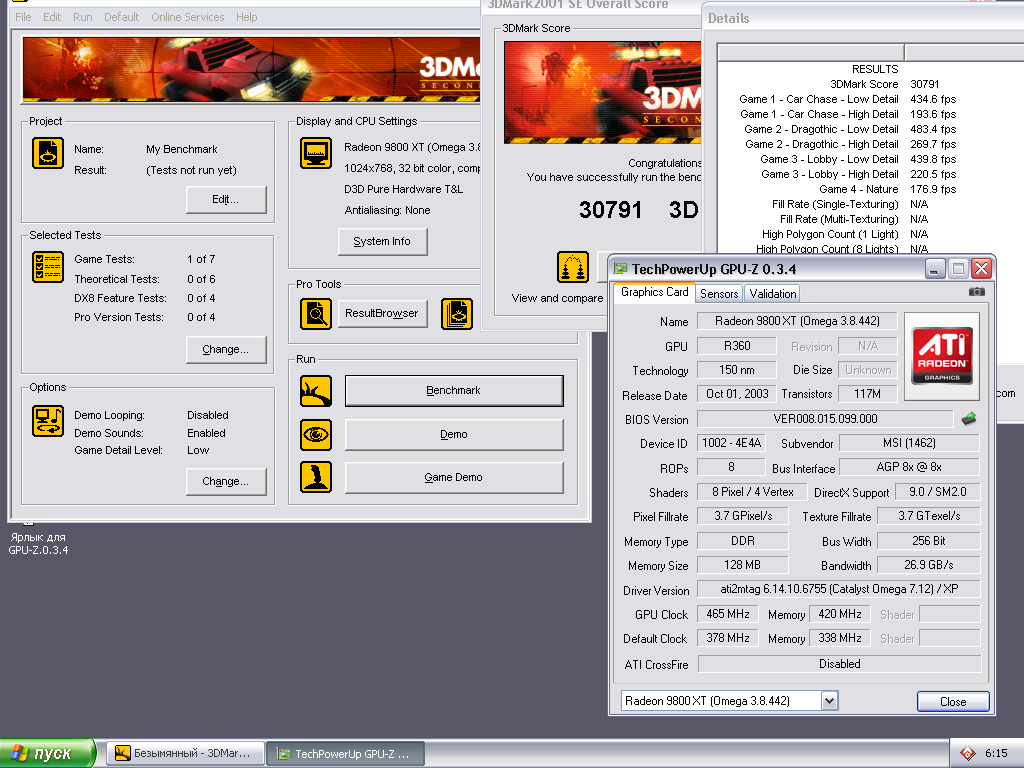Click the Benchmark run icon

point(316,391)
